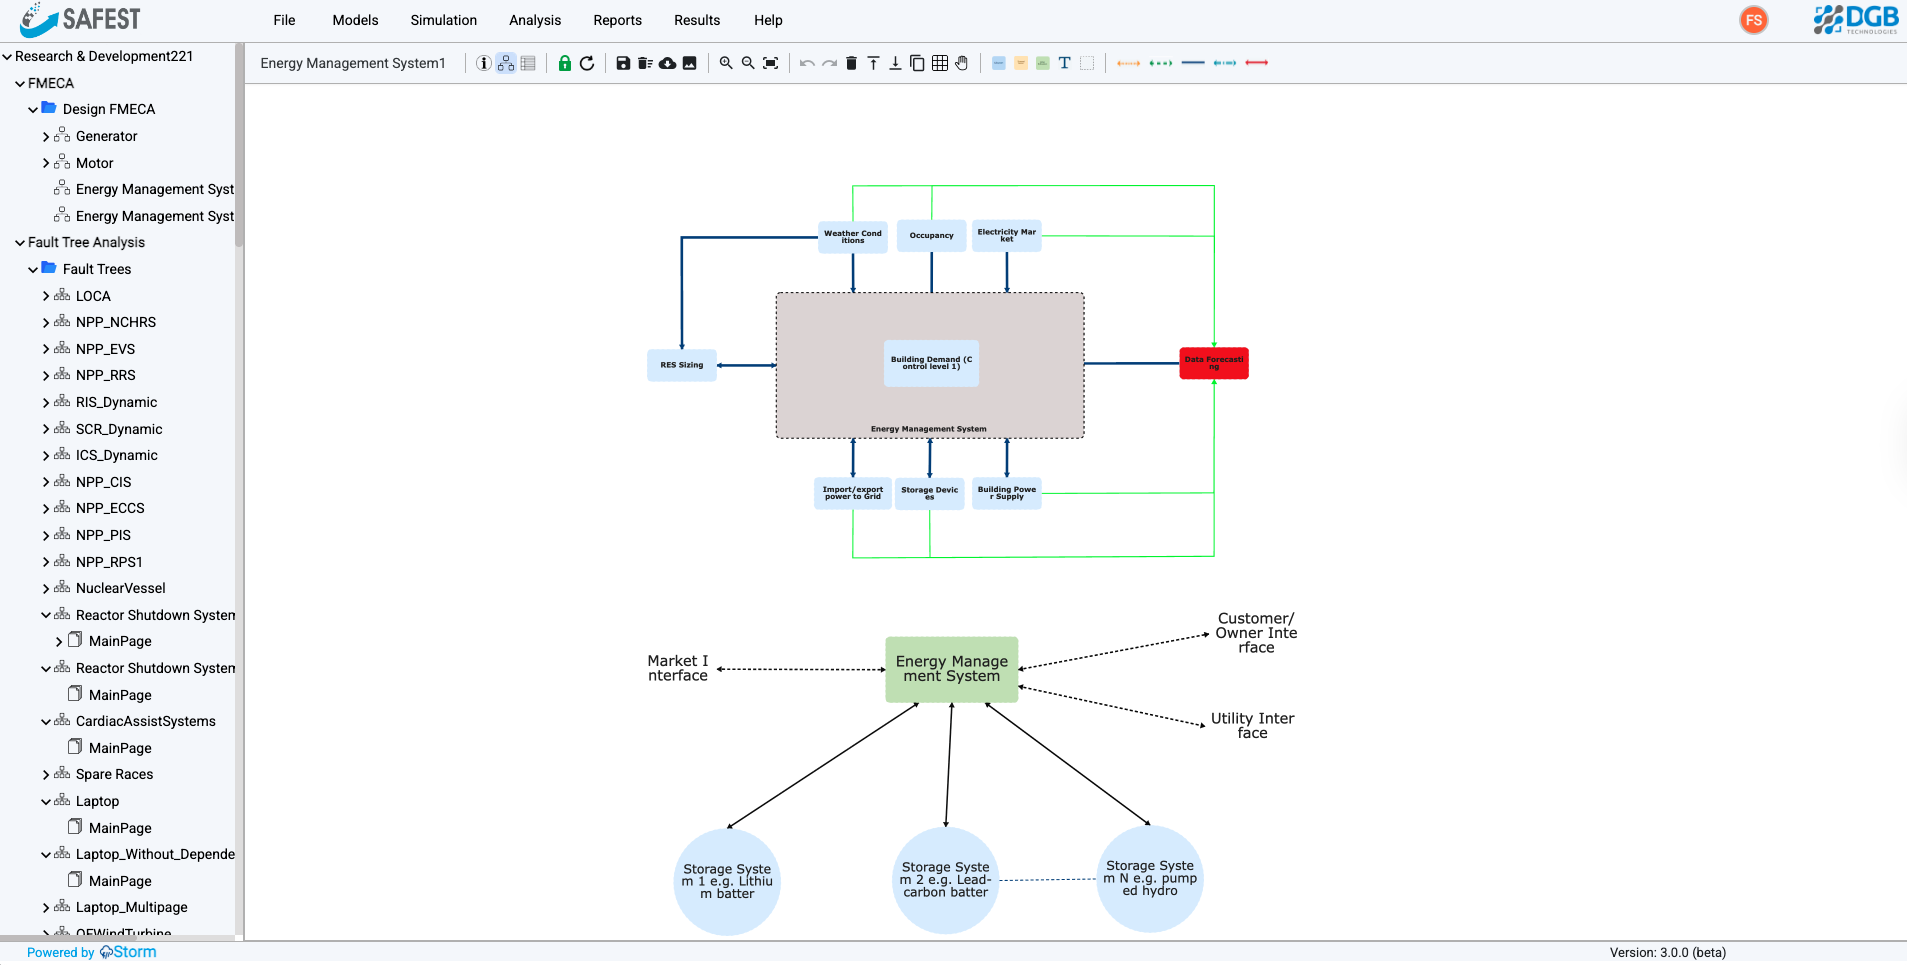
Task: Open the zoom in tool
Action: click(x=725, y=63)
